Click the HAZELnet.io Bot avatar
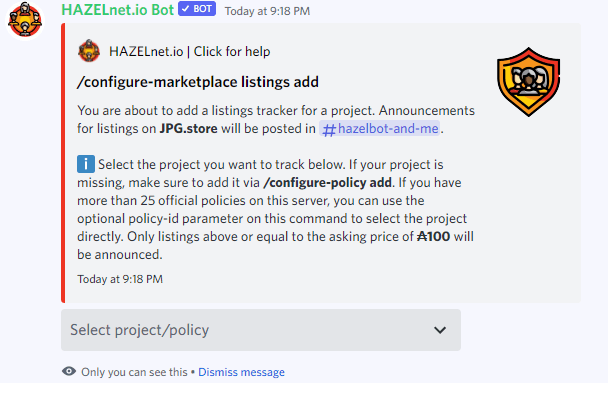The image size is (608, 398). click(x=25, y=20)
